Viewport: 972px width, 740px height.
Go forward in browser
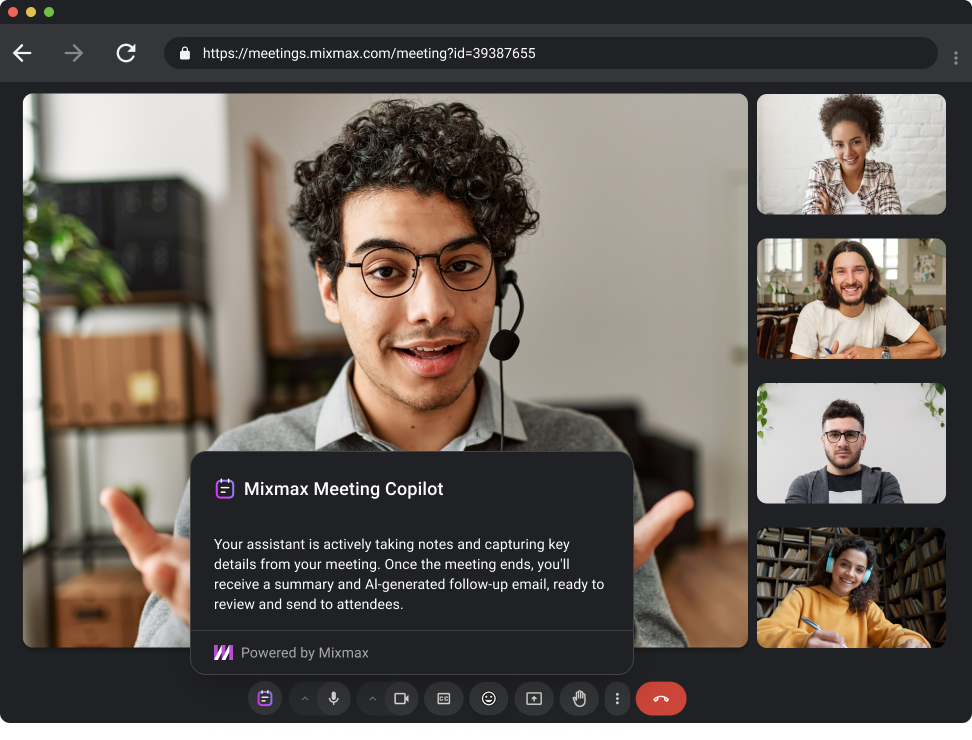click(x=74, y=53)
